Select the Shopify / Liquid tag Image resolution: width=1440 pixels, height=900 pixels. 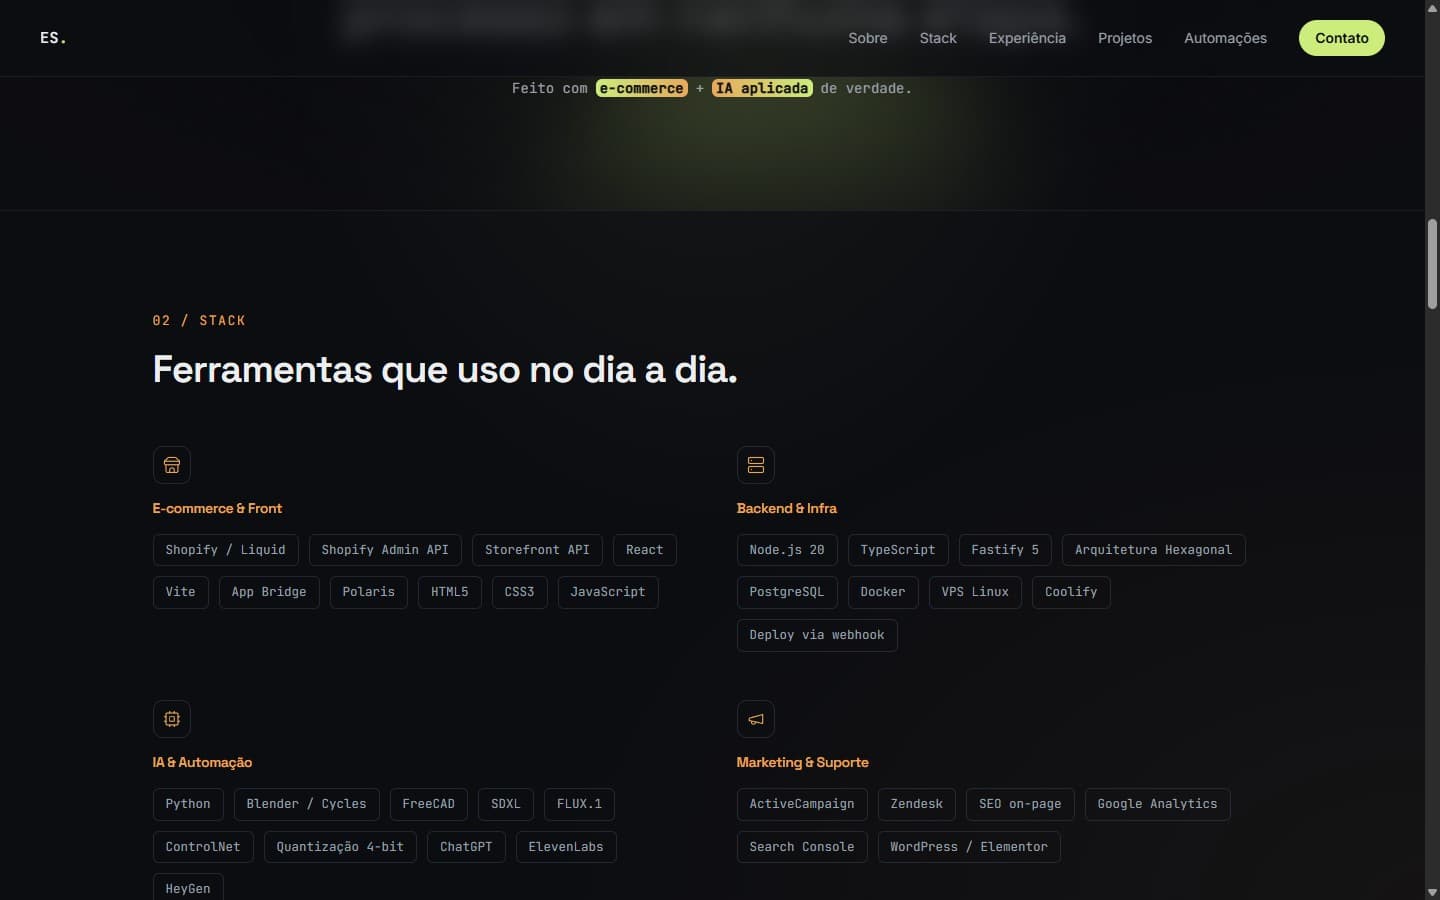(225, 550)
